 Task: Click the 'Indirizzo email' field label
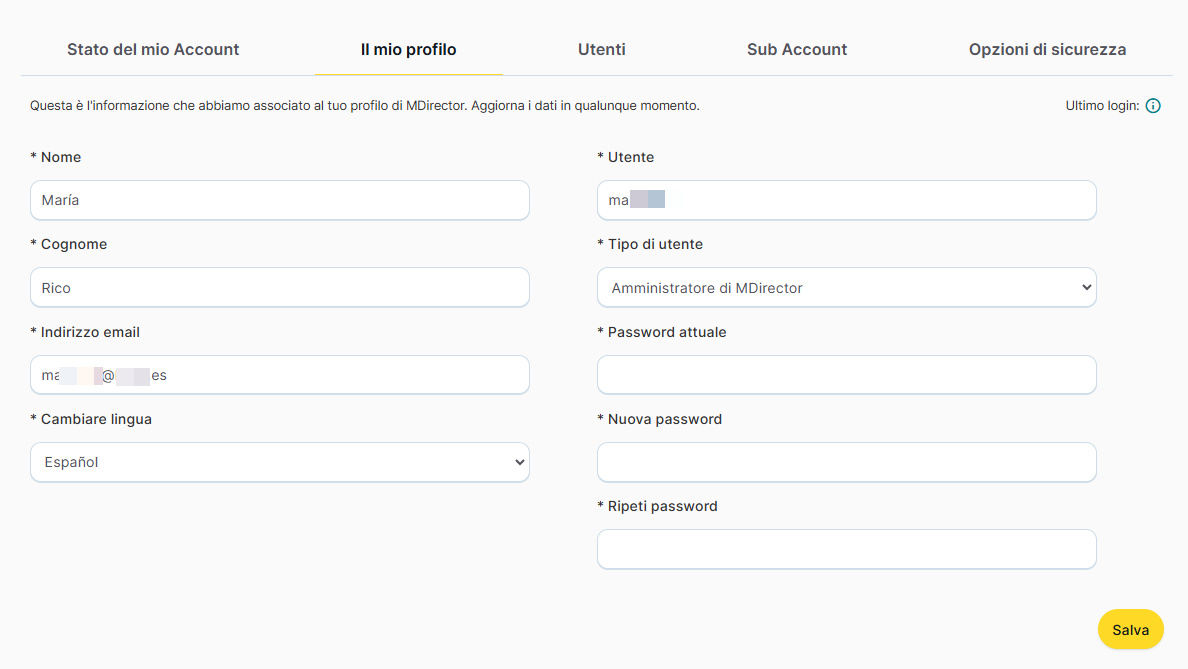coord(90,332)
